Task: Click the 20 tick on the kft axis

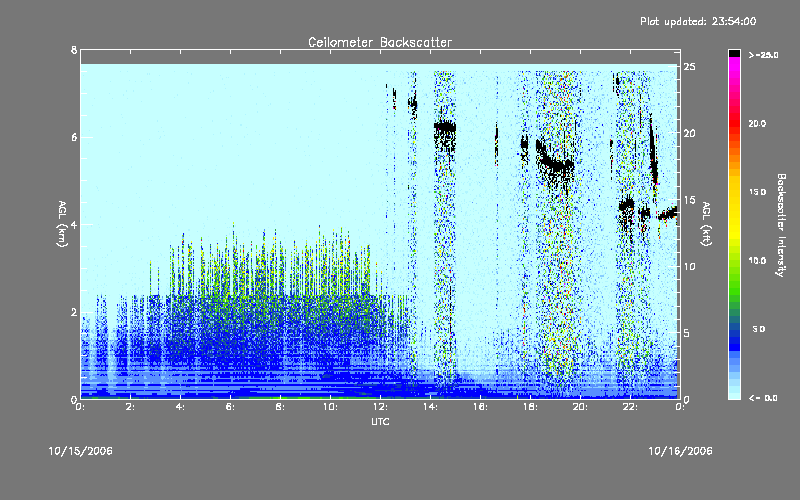Action: tap(690, 133)
